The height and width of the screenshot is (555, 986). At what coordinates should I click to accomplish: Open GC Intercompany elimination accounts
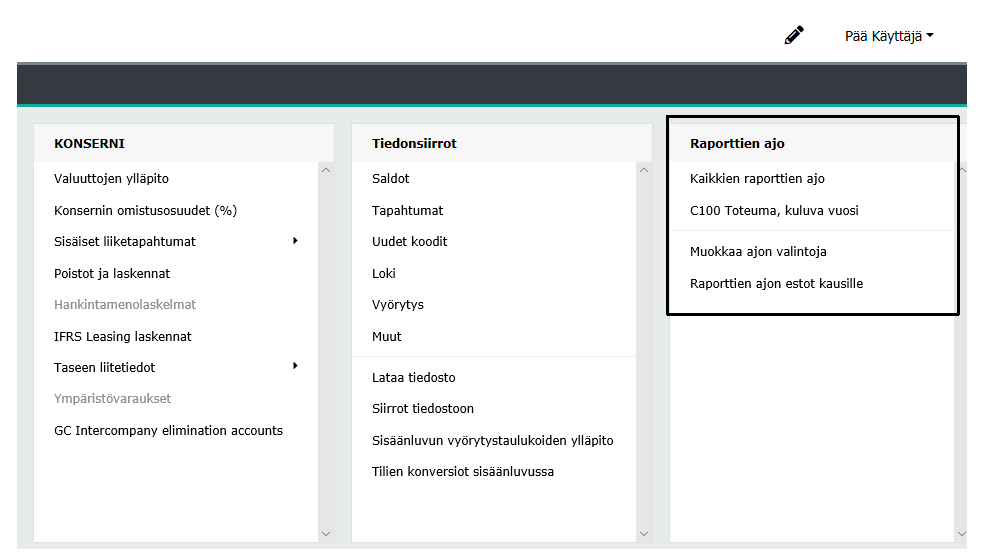(168, 430)
